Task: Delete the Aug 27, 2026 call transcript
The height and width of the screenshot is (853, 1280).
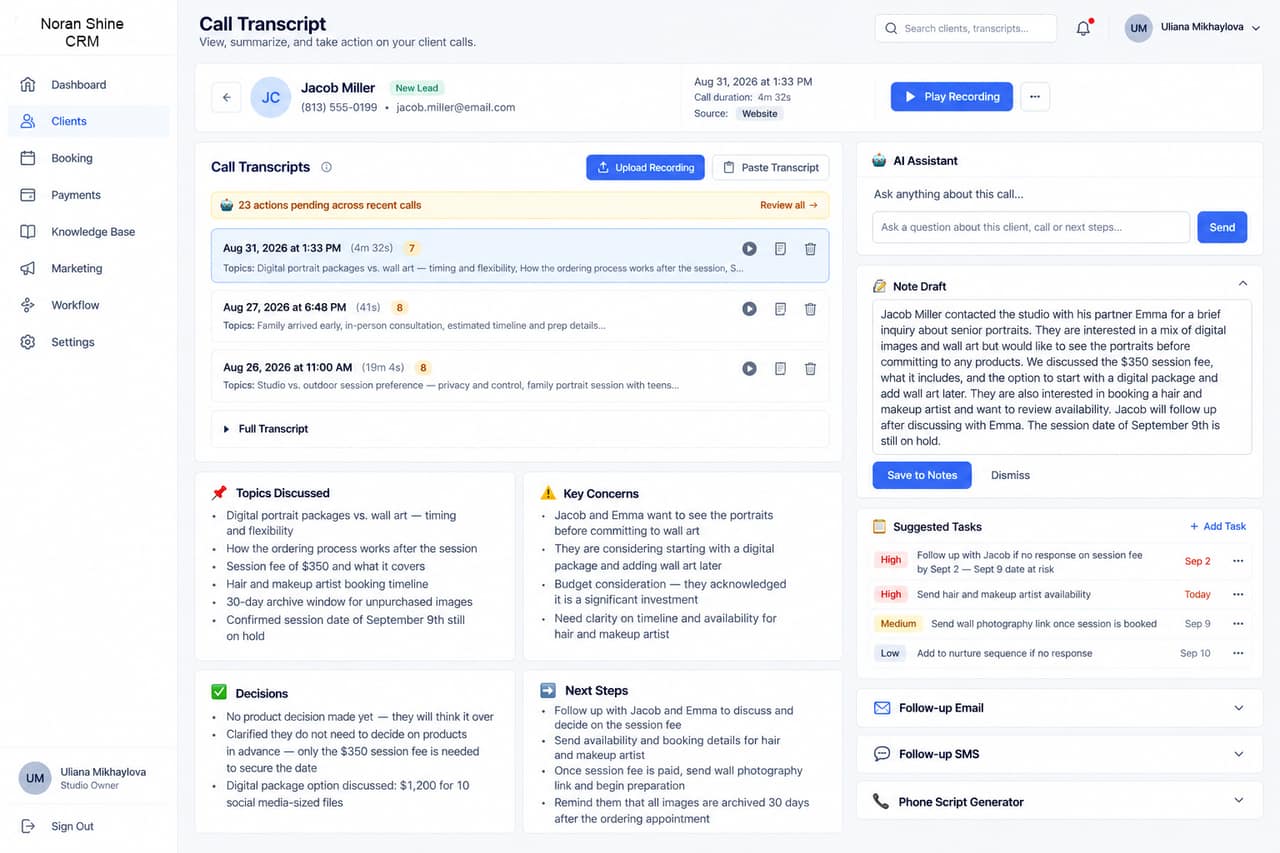Action: coord(810,309)
